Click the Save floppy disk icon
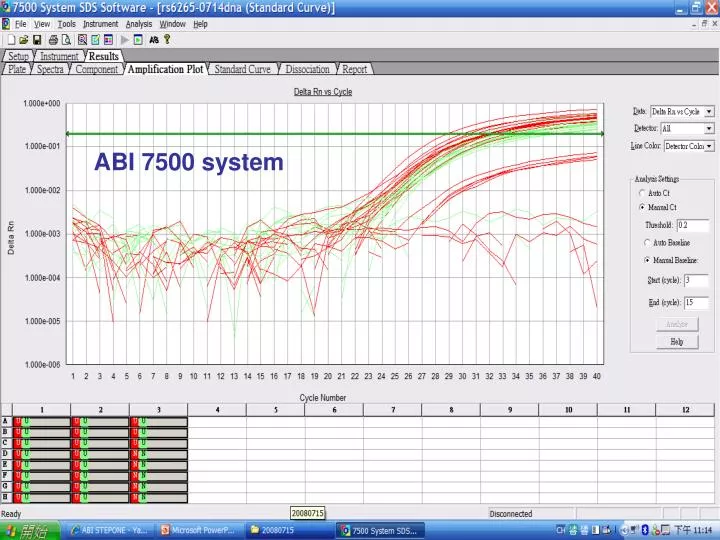Image resolution: width=720 pixels, height=540 pixels. 37,40
